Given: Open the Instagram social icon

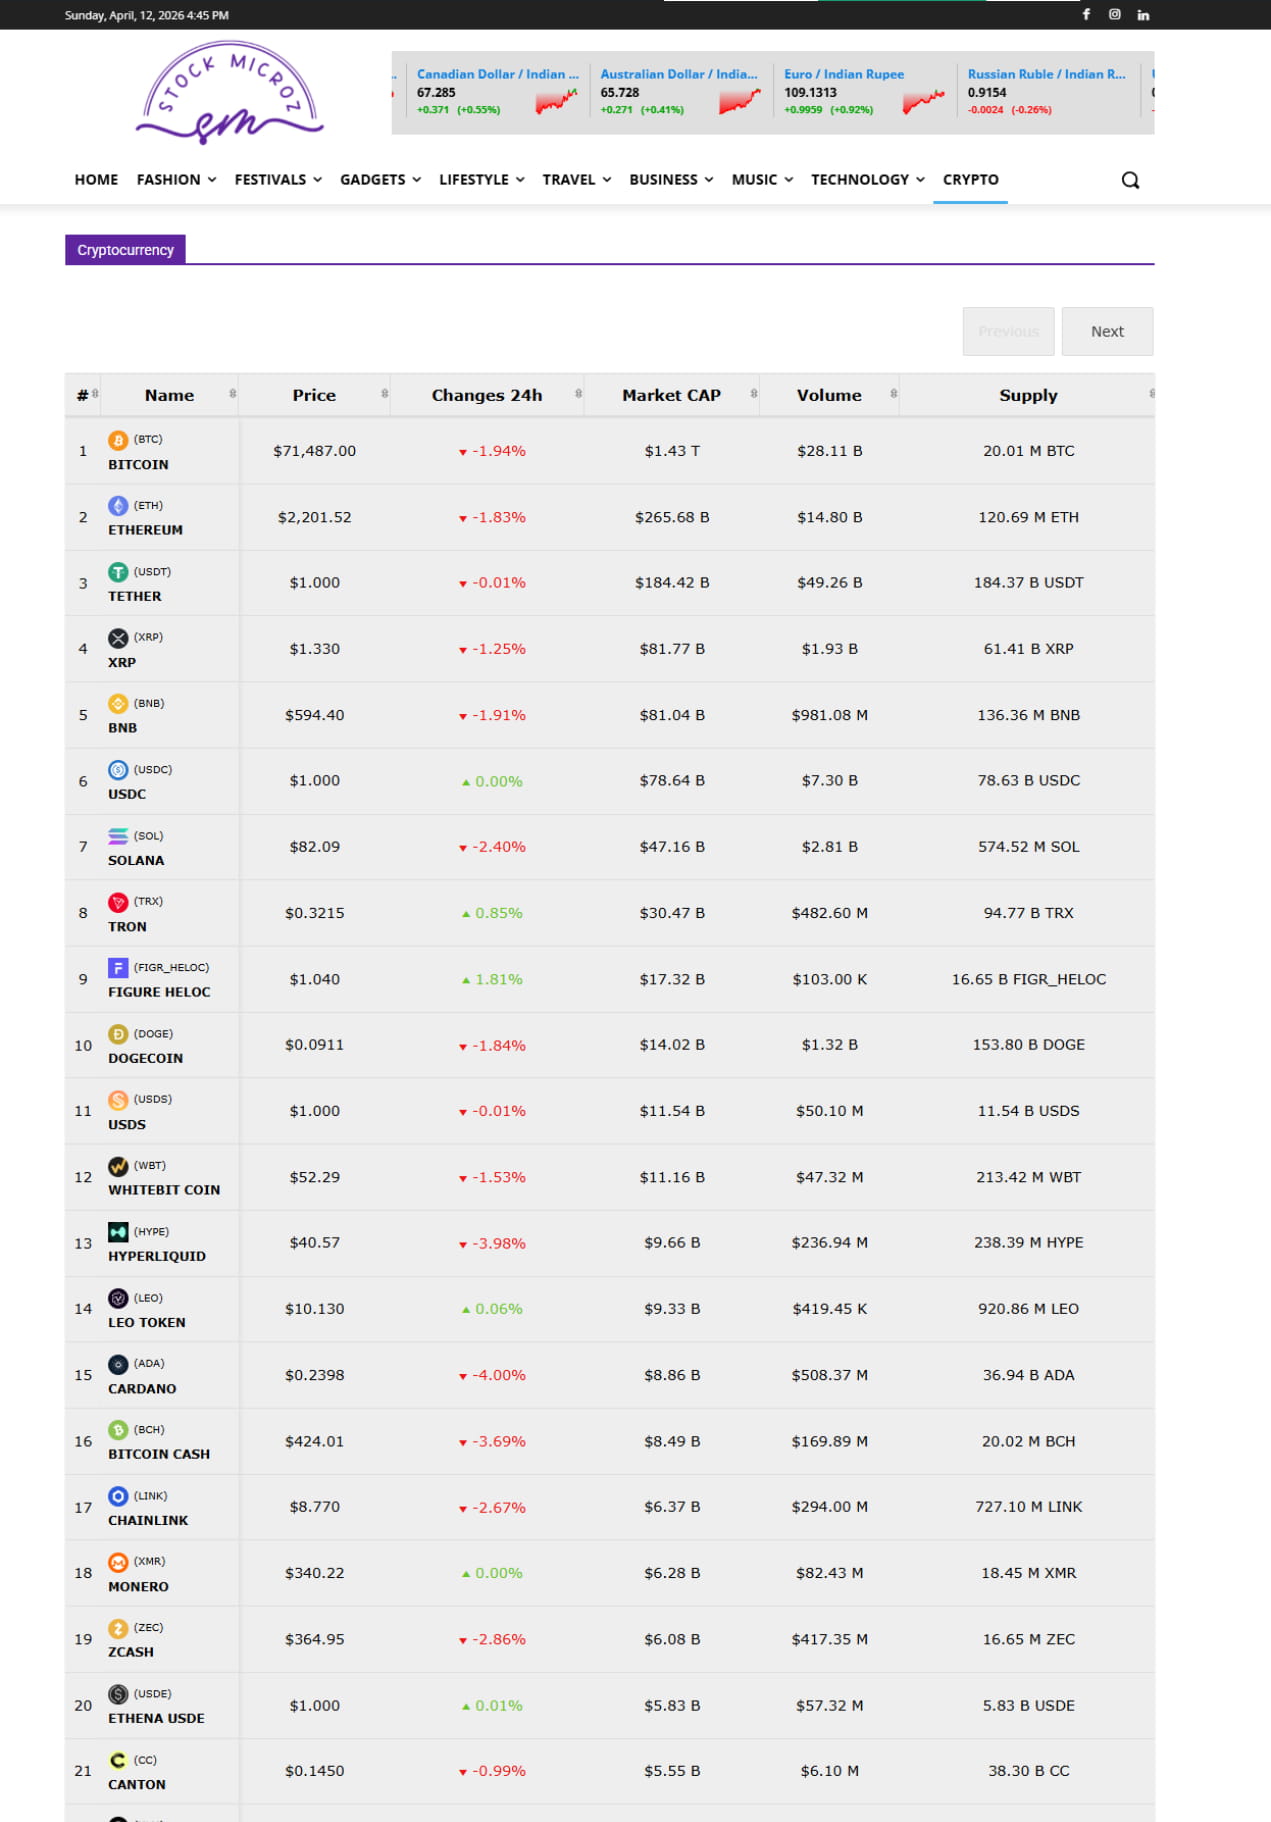Looking at the screenshot, I should click(1114, 15).
